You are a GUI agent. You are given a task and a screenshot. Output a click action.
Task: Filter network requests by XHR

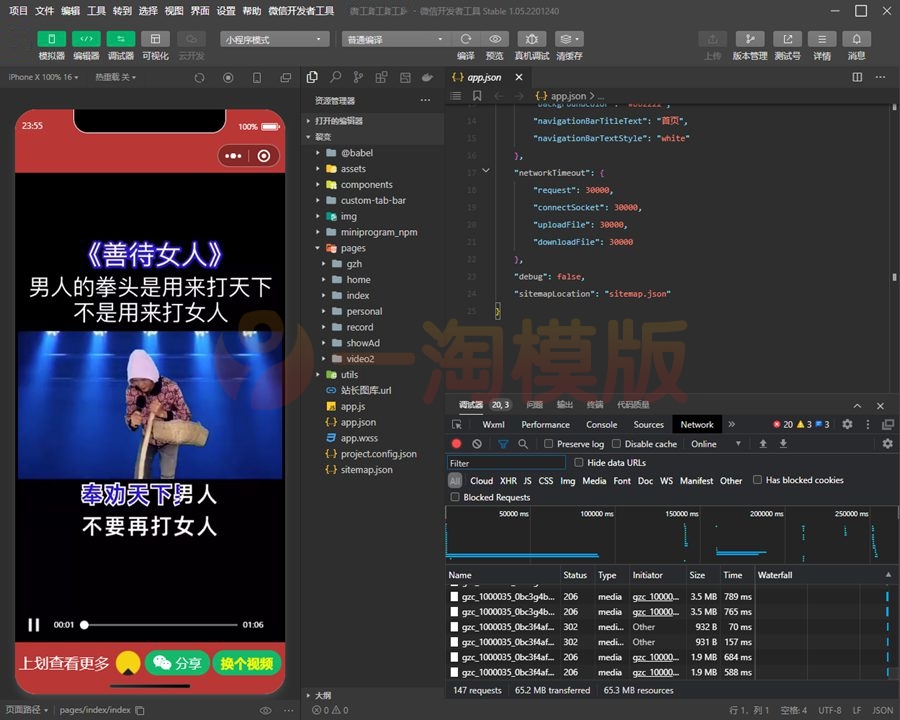pyautogui.click(x=508, y=481)
